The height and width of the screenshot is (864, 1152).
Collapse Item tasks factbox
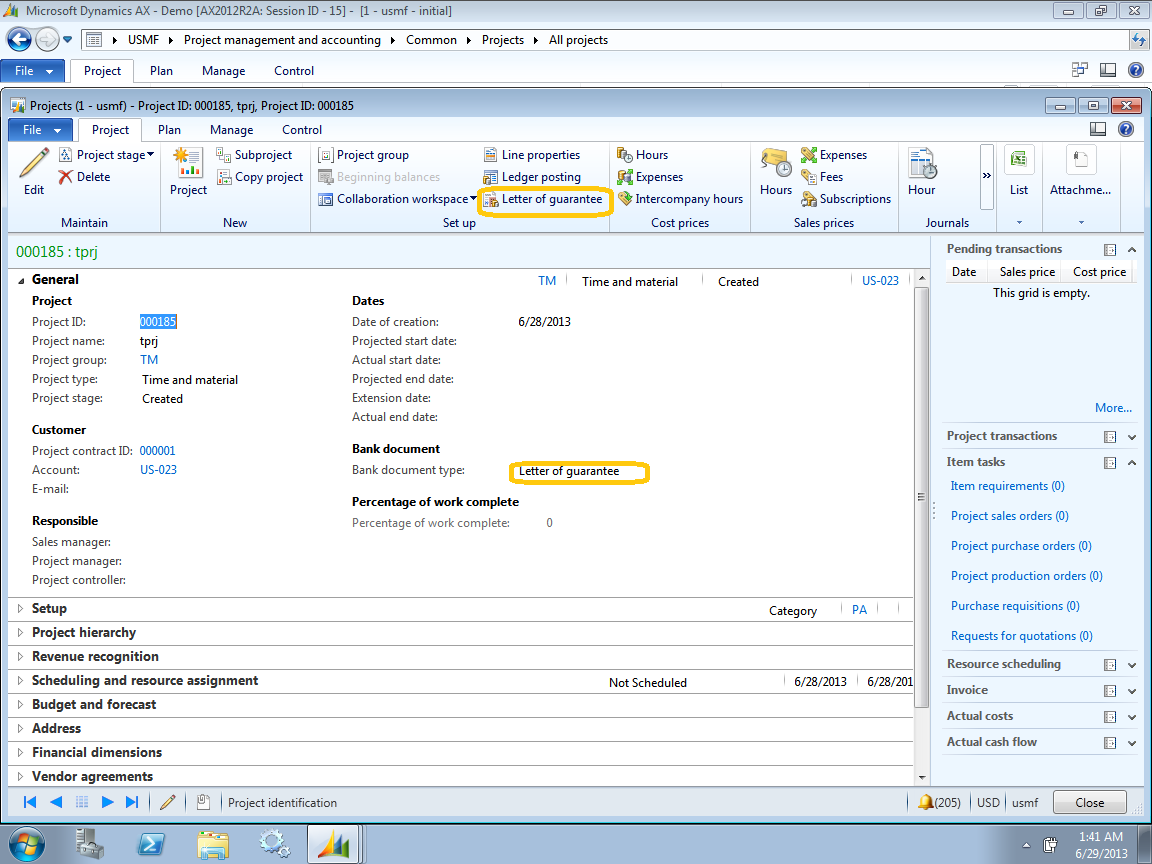tap(1132, 463)
